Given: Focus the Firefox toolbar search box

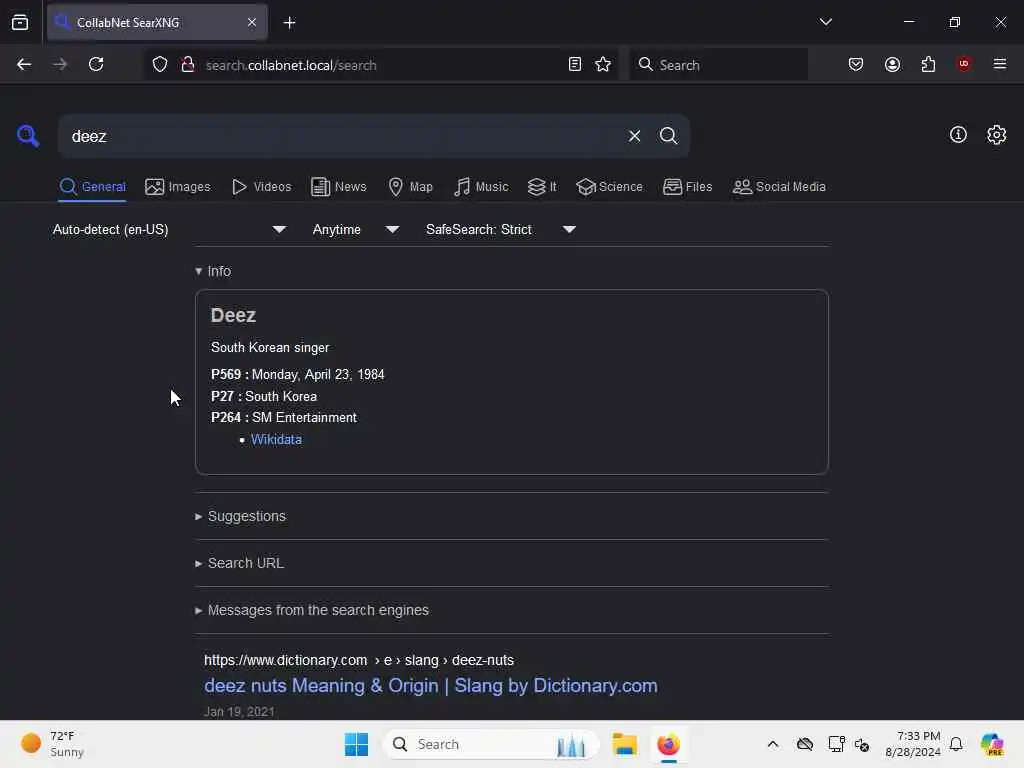Looking at the screenshot, I should click(x=718, y=65).
